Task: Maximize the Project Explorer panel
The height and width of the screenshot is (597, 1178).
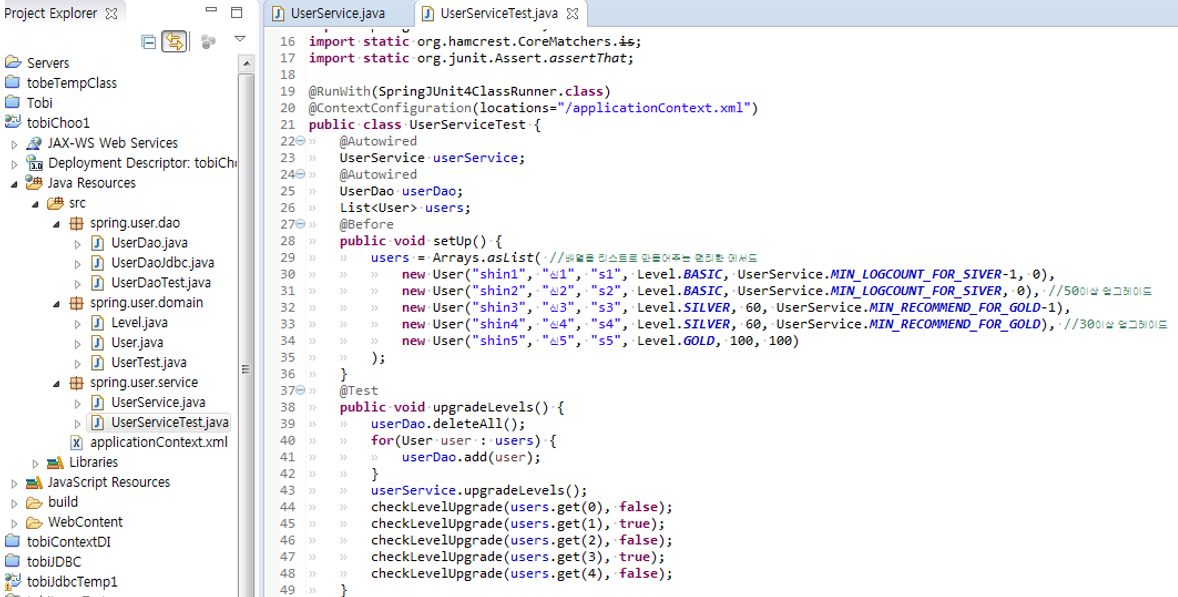Action: click(x=237, y=12)
